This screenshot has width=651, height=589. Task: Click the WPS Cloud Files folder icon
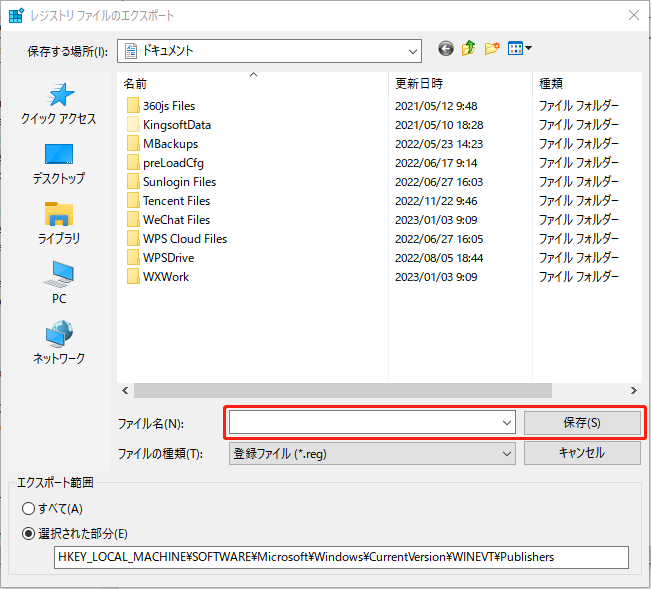[133, 239]
